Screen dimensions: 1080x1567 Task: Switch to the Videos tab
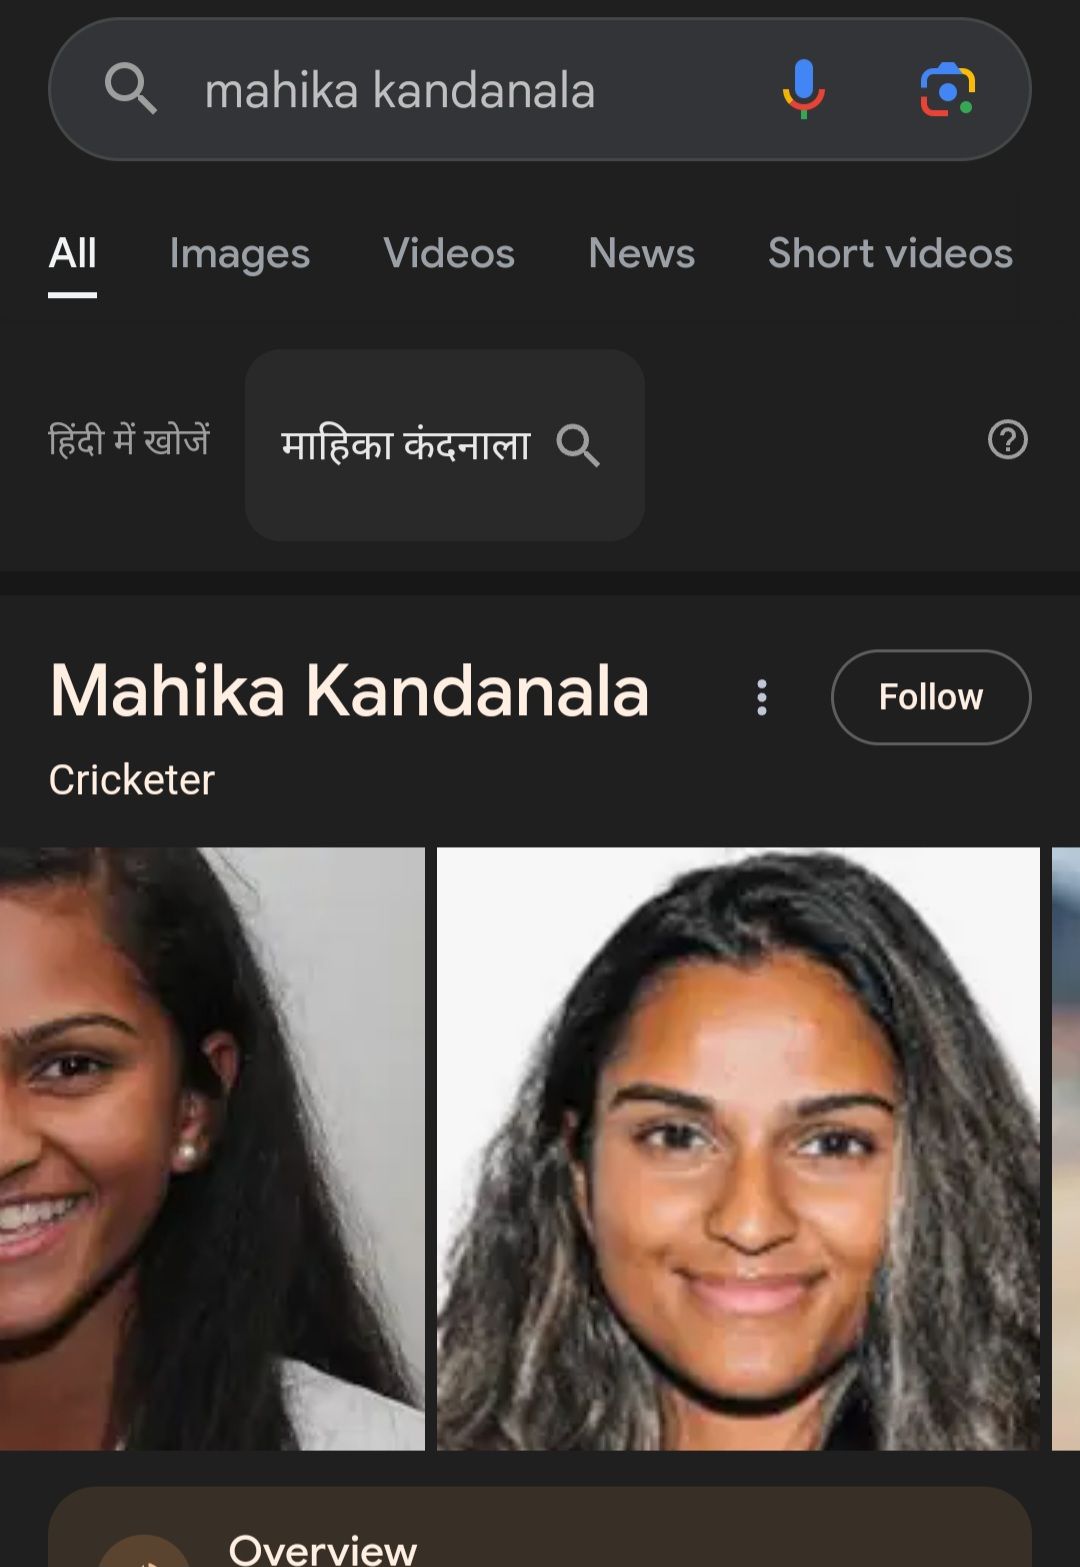(449, 254)
